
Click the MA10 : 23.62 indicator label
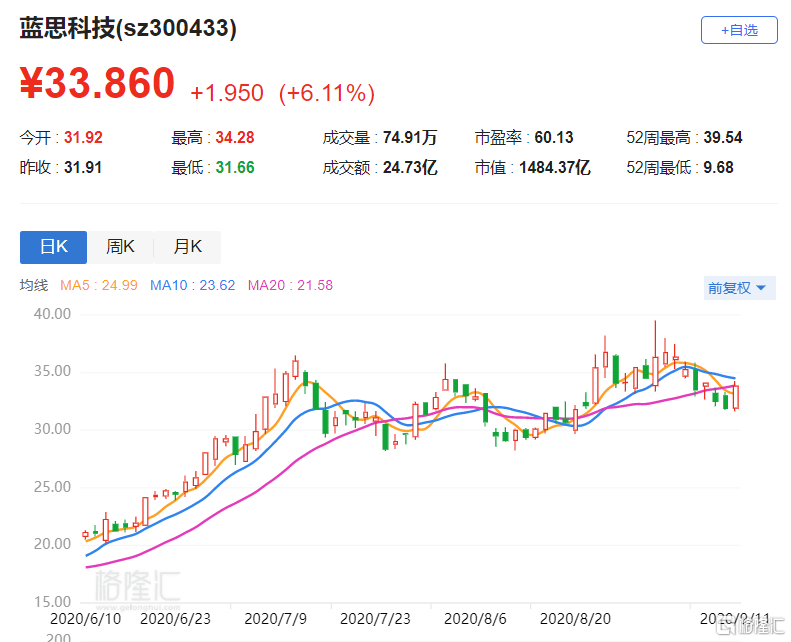pyautogui.click(x=193, y=285)
